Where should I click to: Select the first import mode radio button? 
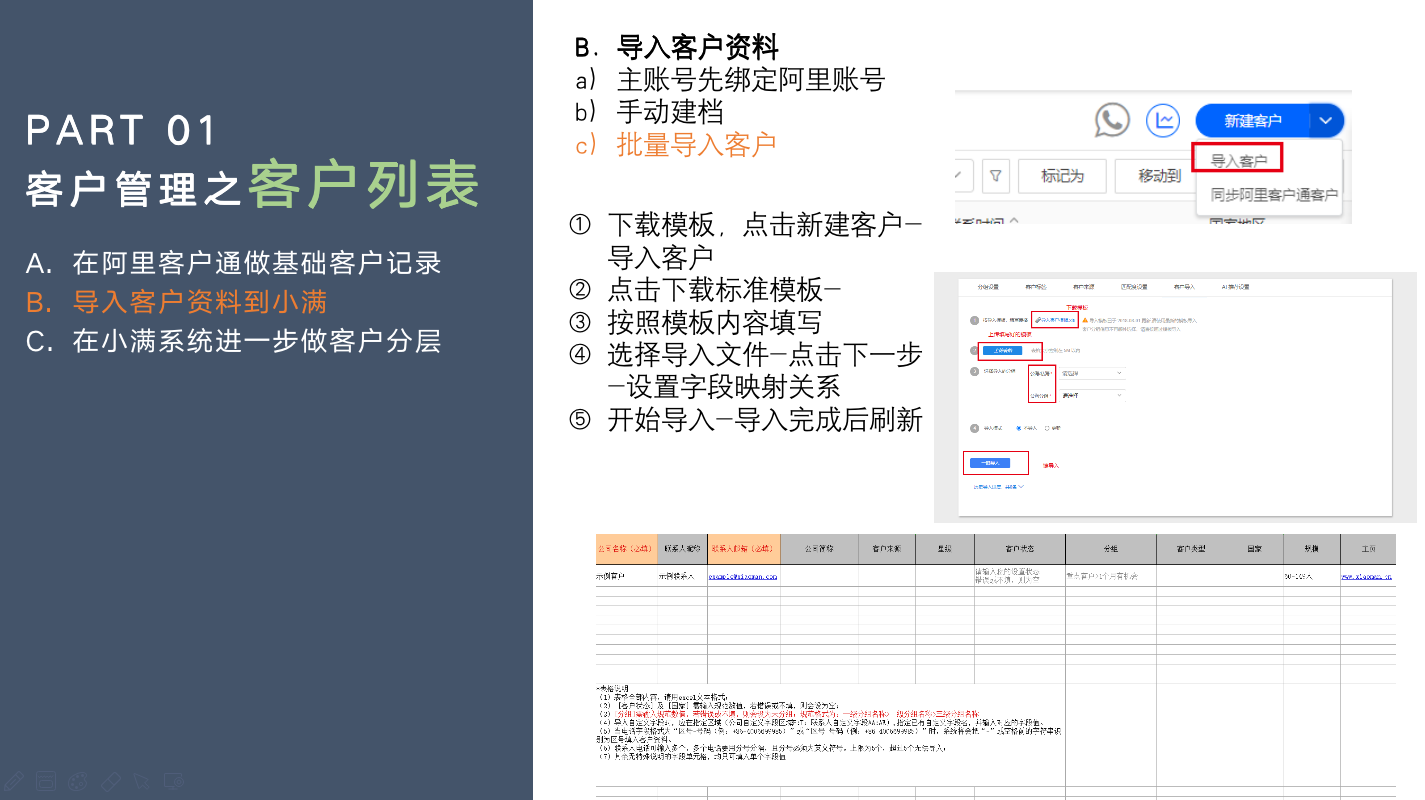pos(1018,428)
